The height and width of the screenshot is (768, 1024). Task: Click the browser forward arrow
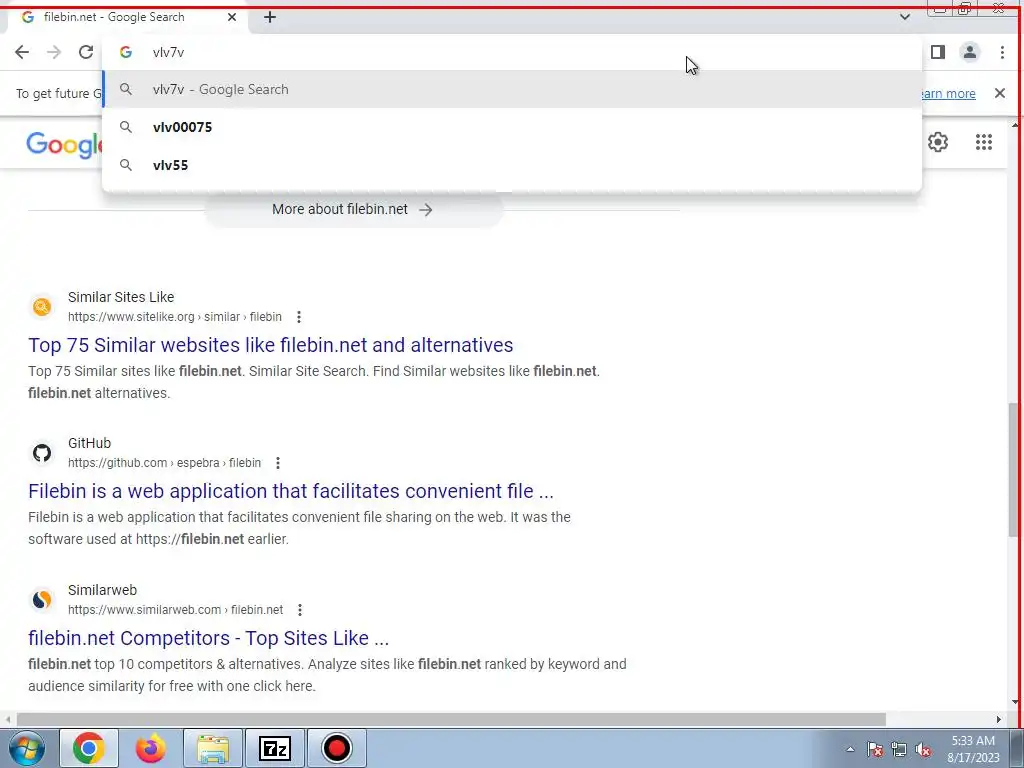(54, 52)
